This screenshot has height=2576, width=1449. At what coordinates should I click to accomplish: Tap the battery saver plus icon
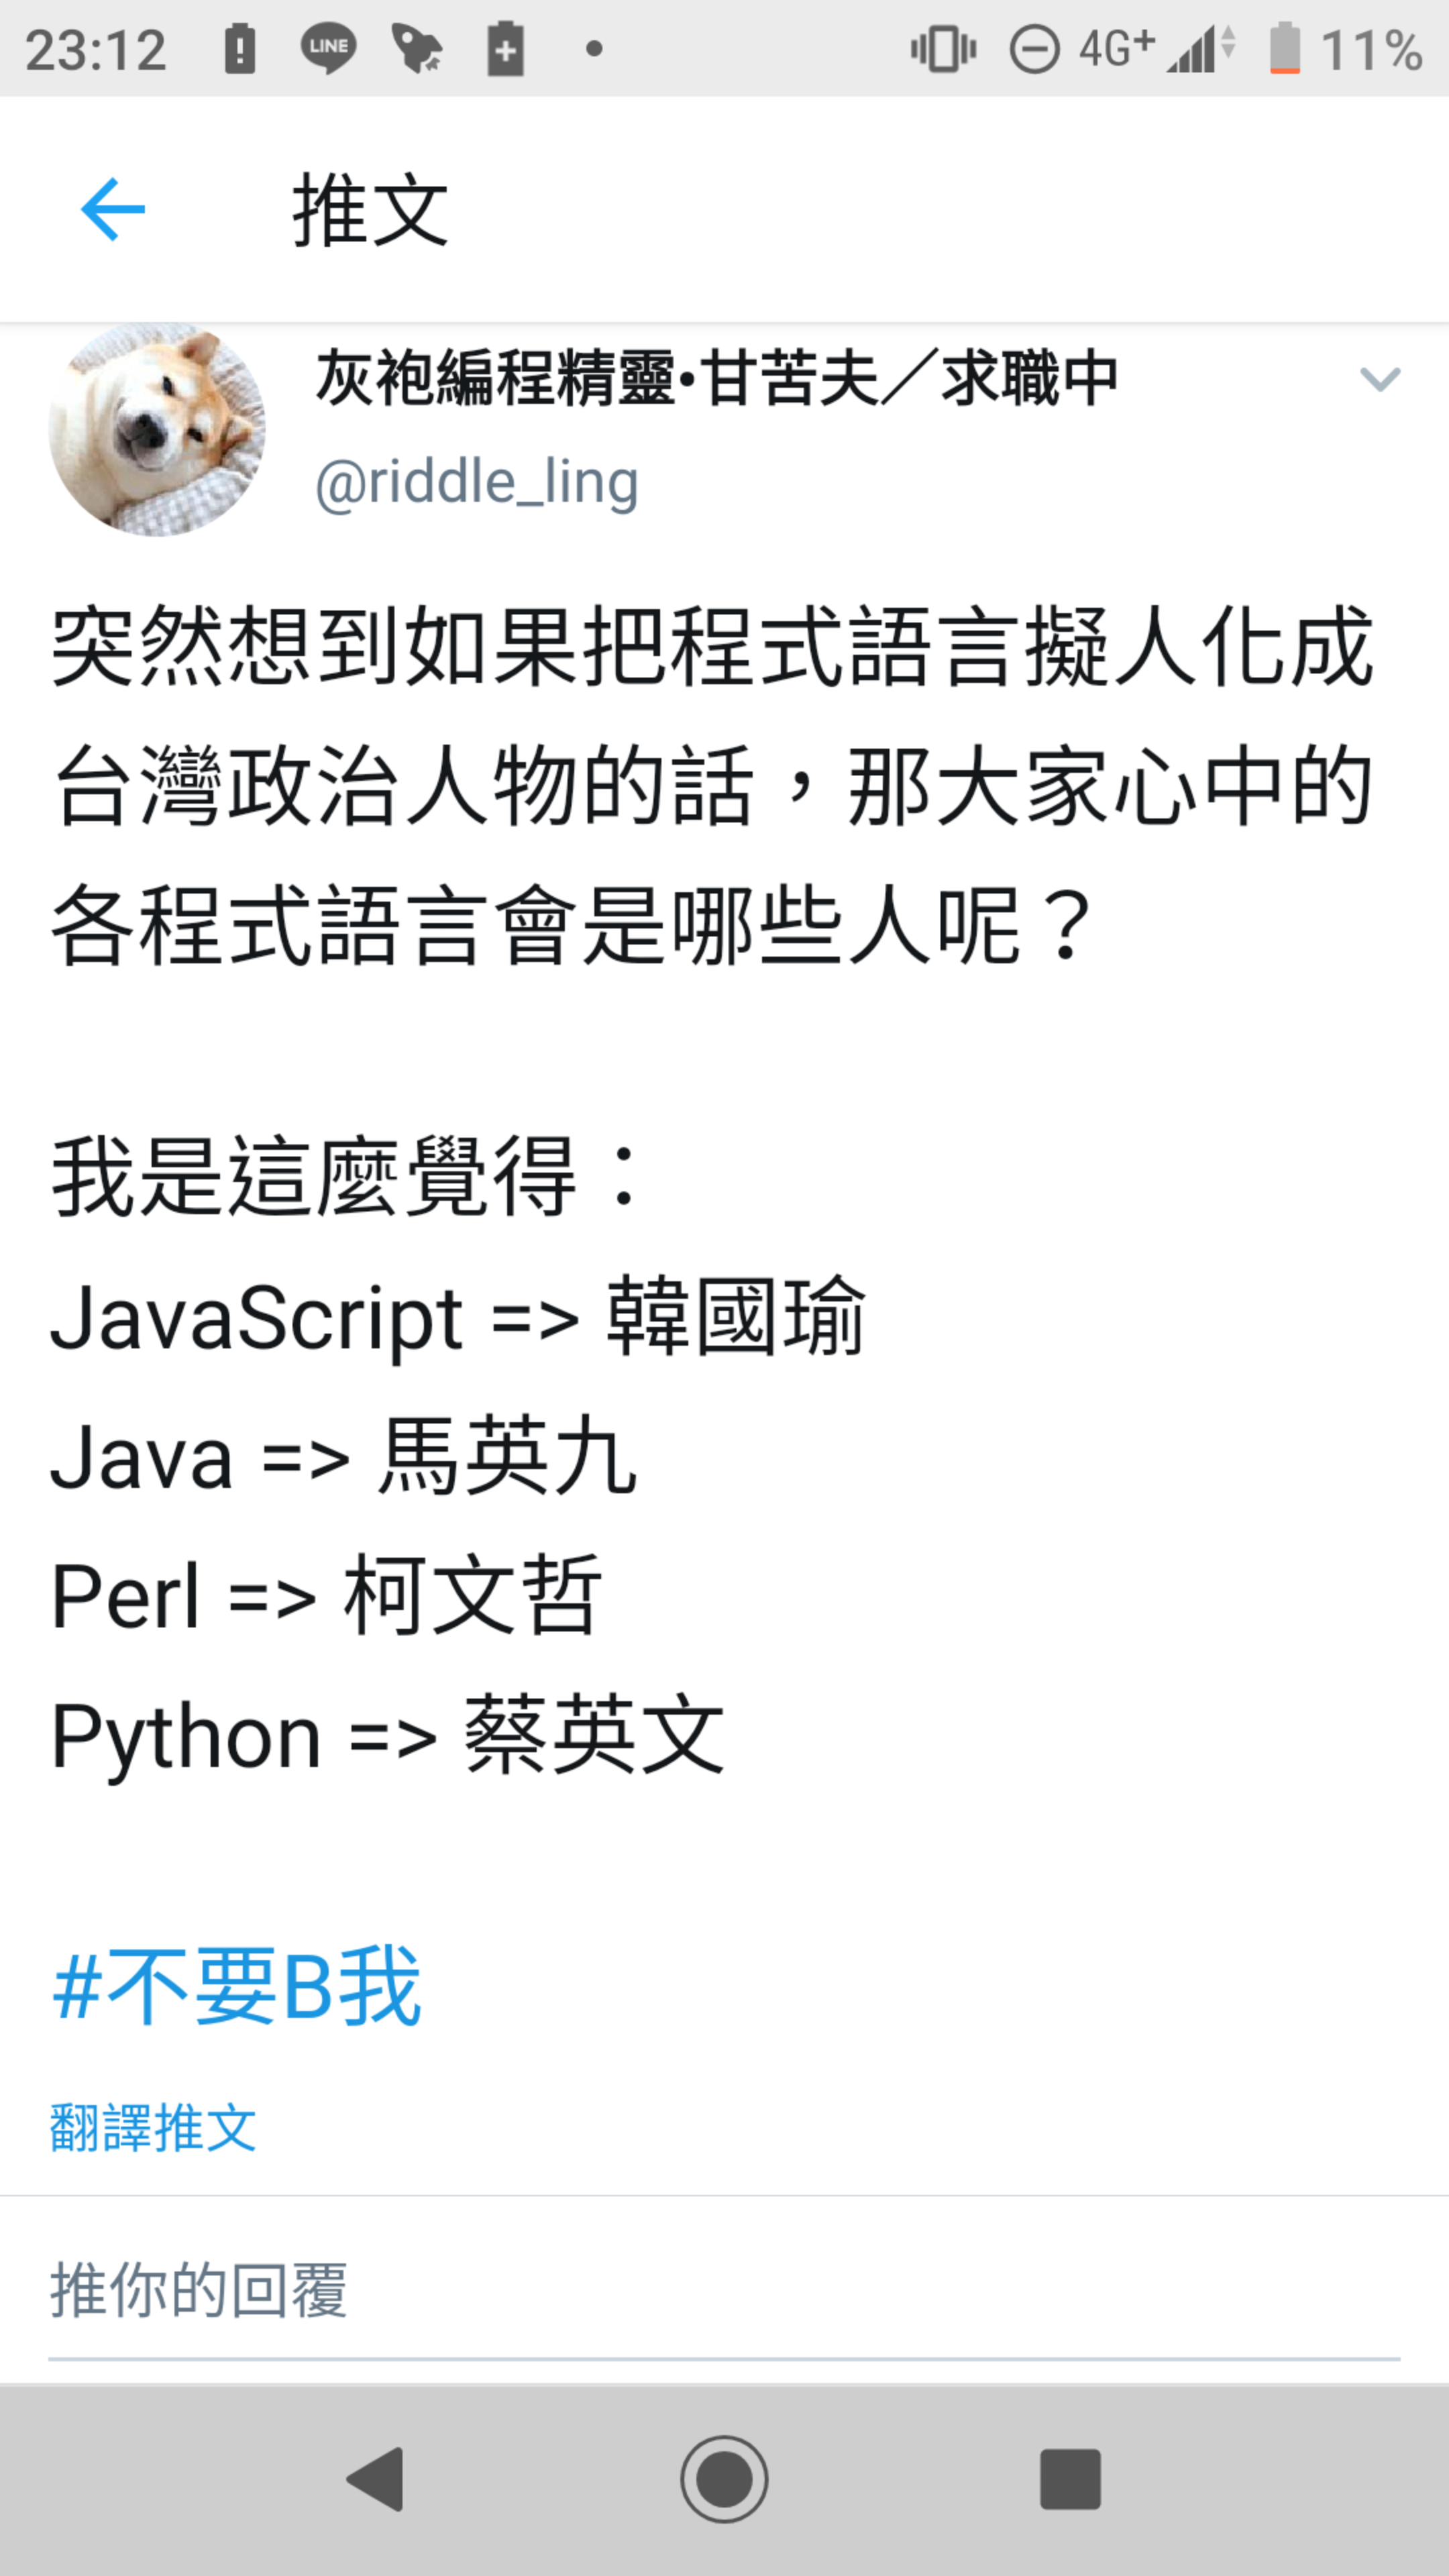[506, 48]
